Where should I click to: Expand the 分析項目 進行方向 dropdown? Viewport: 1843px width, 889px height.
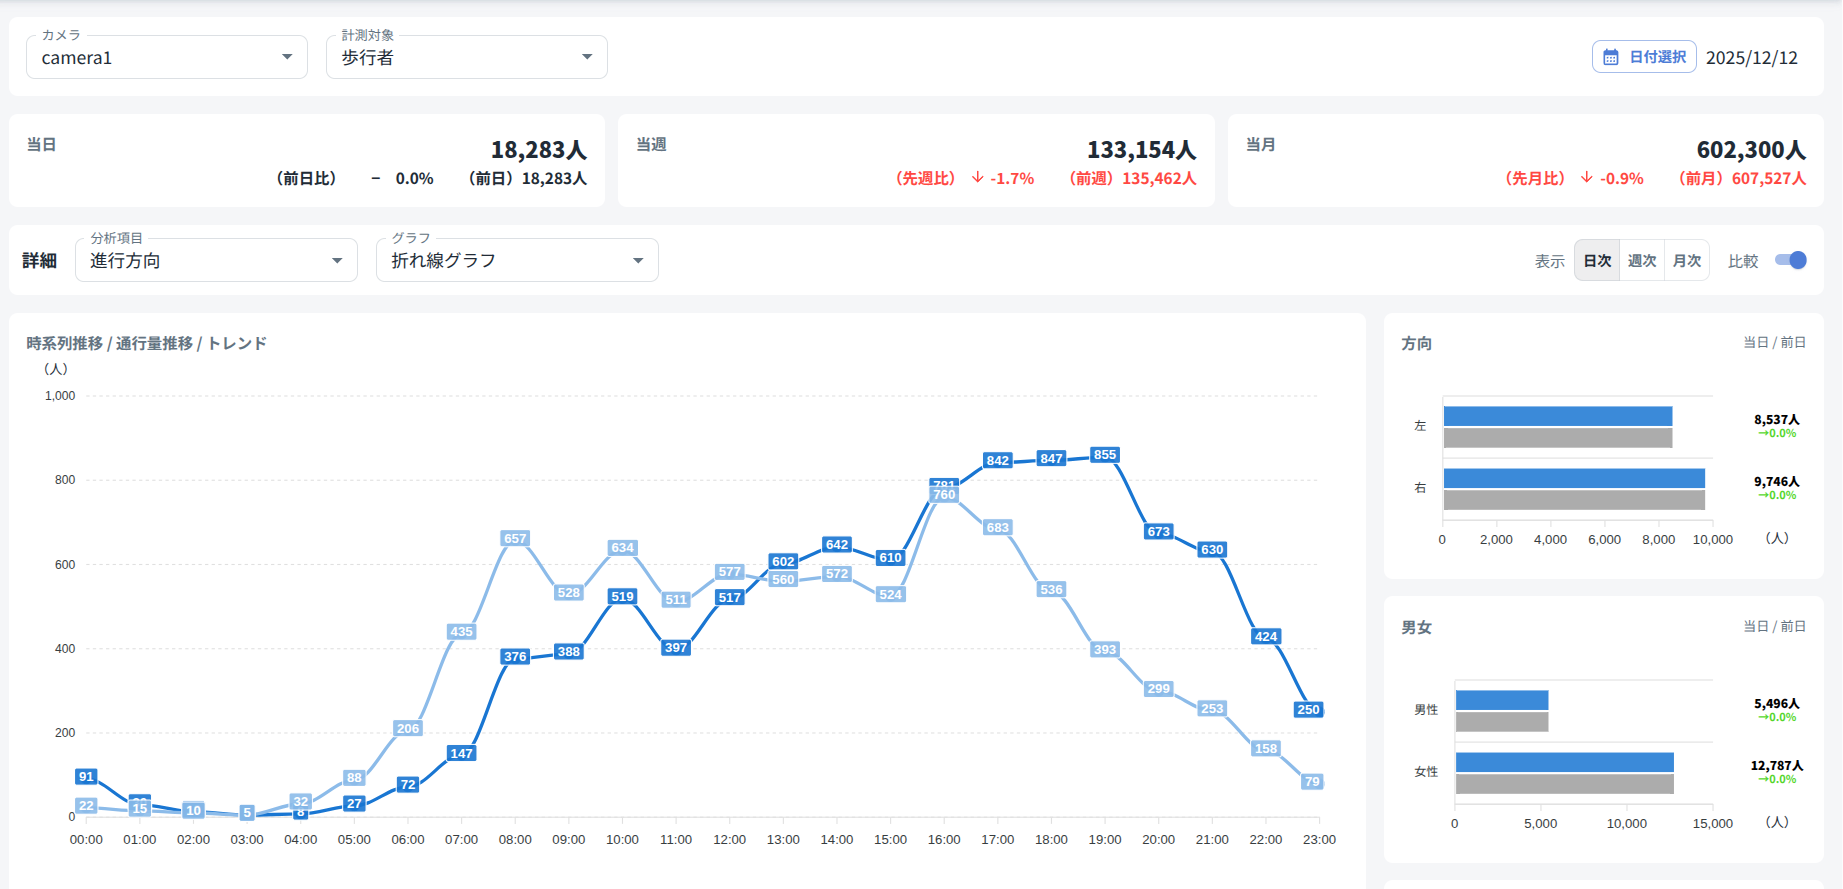click(217, 260)
